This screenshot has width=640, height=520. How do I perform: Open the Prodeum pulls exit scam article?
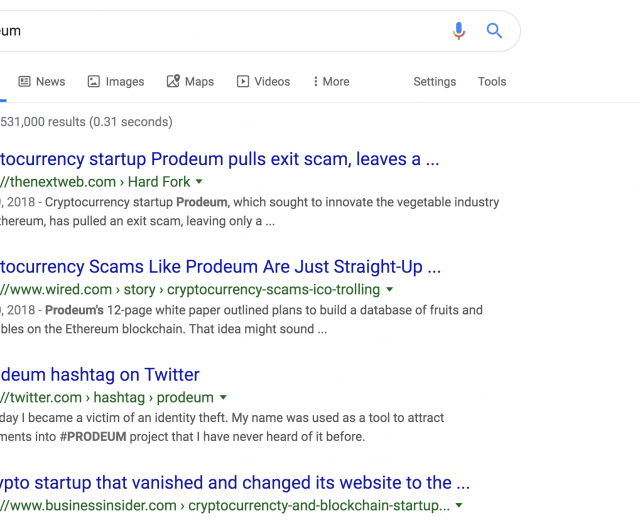click(x=219, y=159)
